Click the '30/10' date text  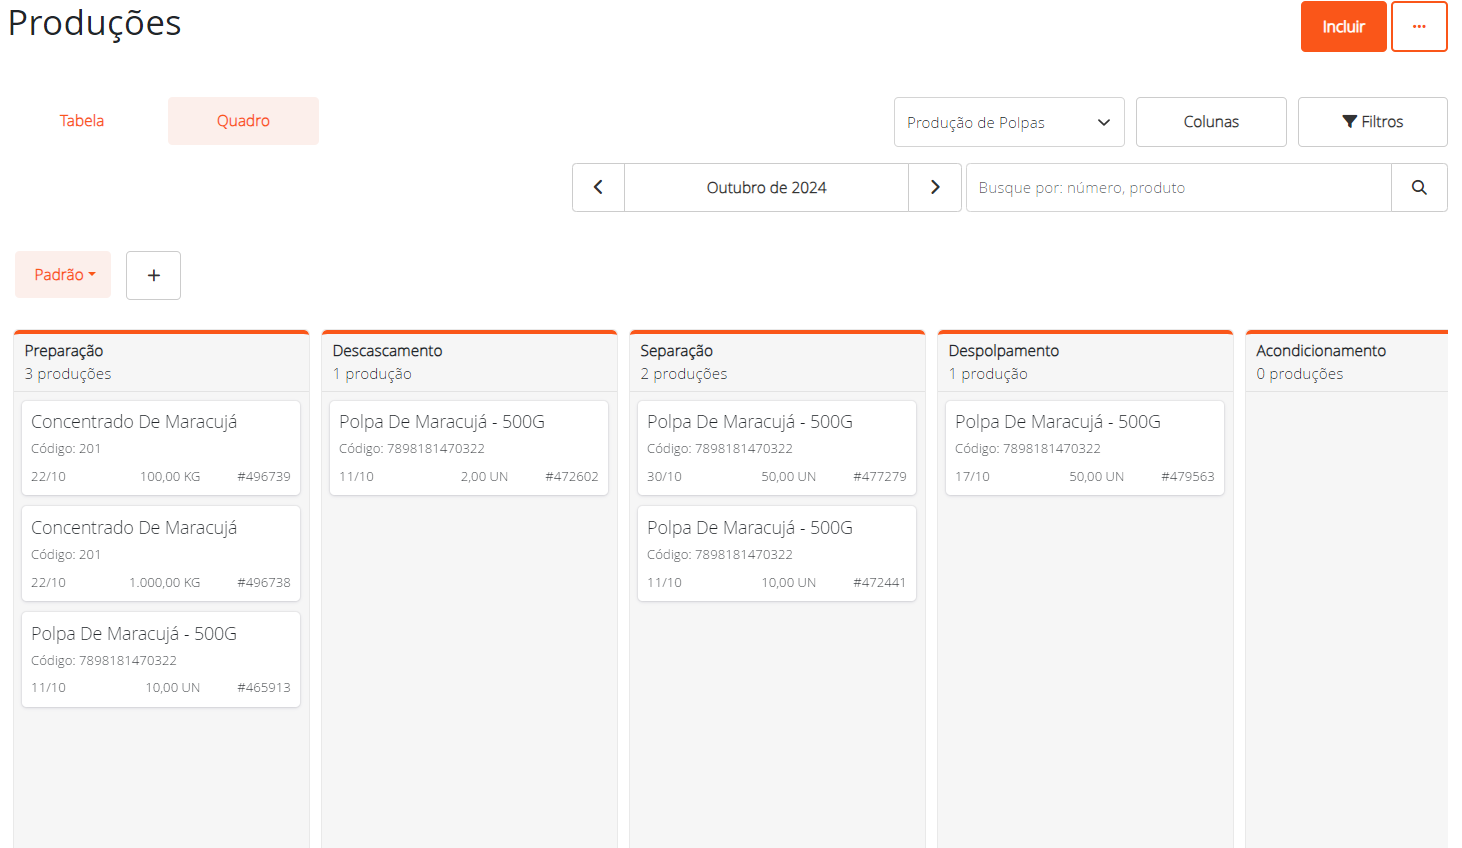coord(664,477)
